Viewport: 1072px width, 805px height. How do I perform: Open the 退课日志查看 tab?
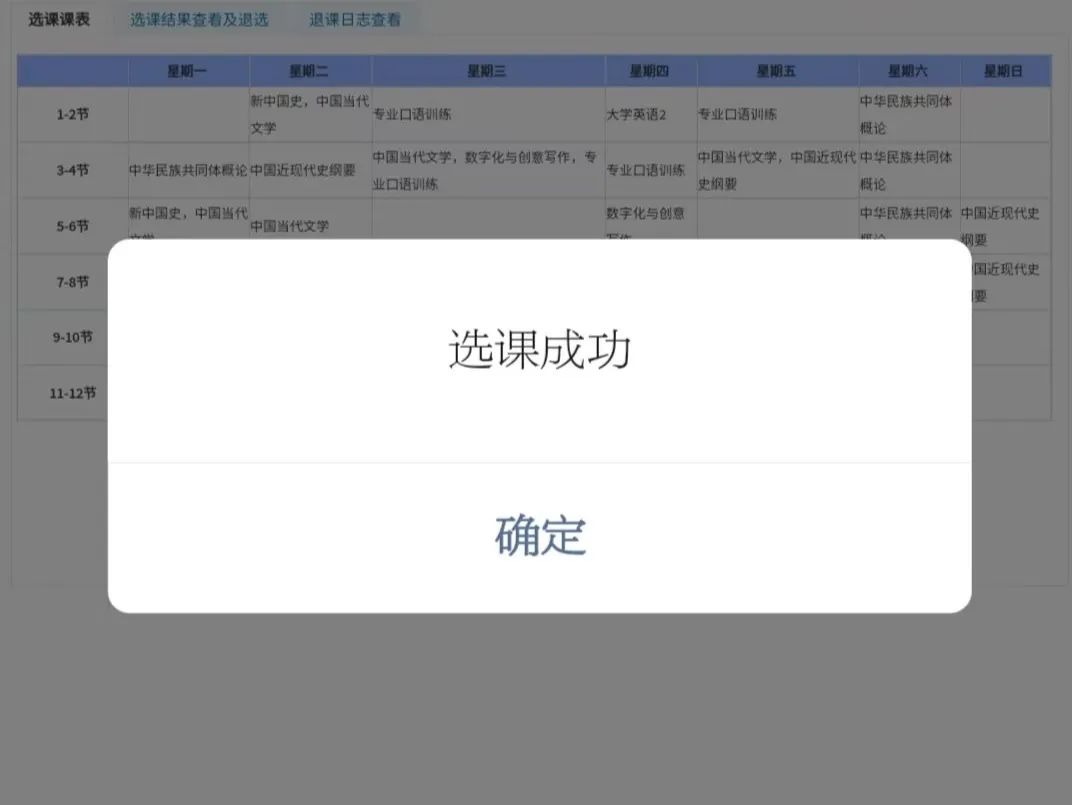(x=355, y=19)
